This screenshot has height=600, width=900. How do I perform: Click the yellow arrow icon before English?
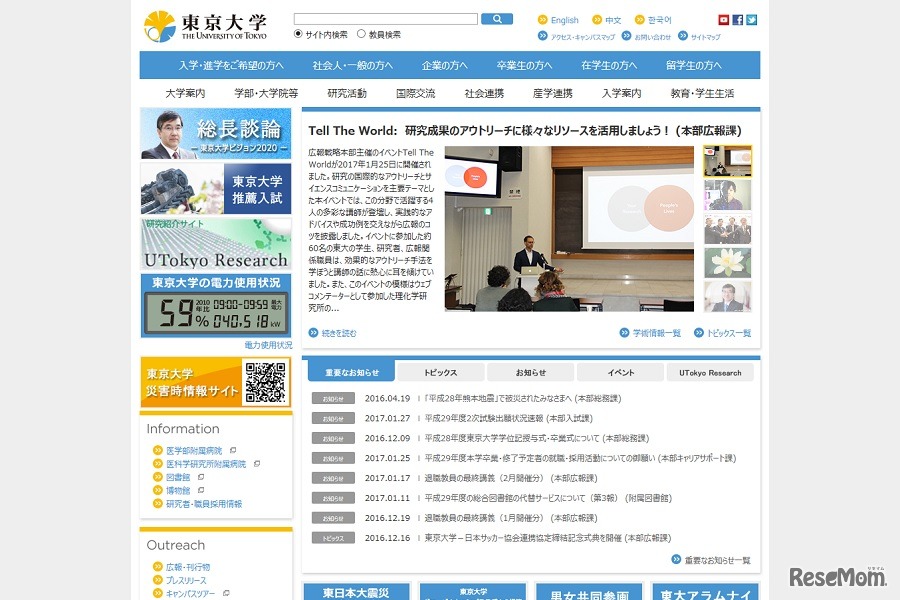[543, 19]
